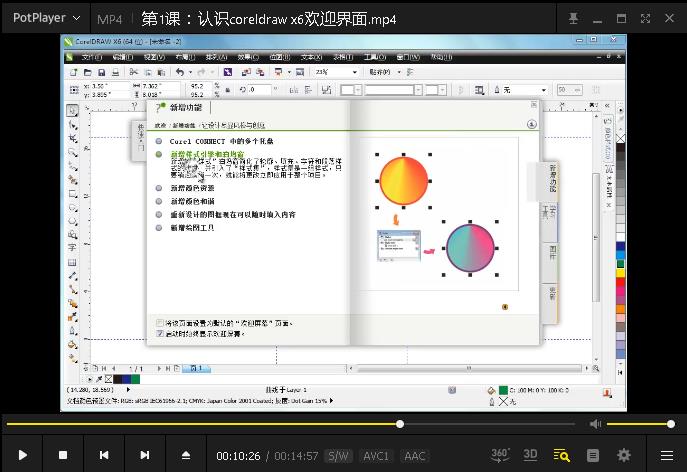Close the welcome screen dialog
Viewport: 687px width, 472px height.
(x=534, y=104)
